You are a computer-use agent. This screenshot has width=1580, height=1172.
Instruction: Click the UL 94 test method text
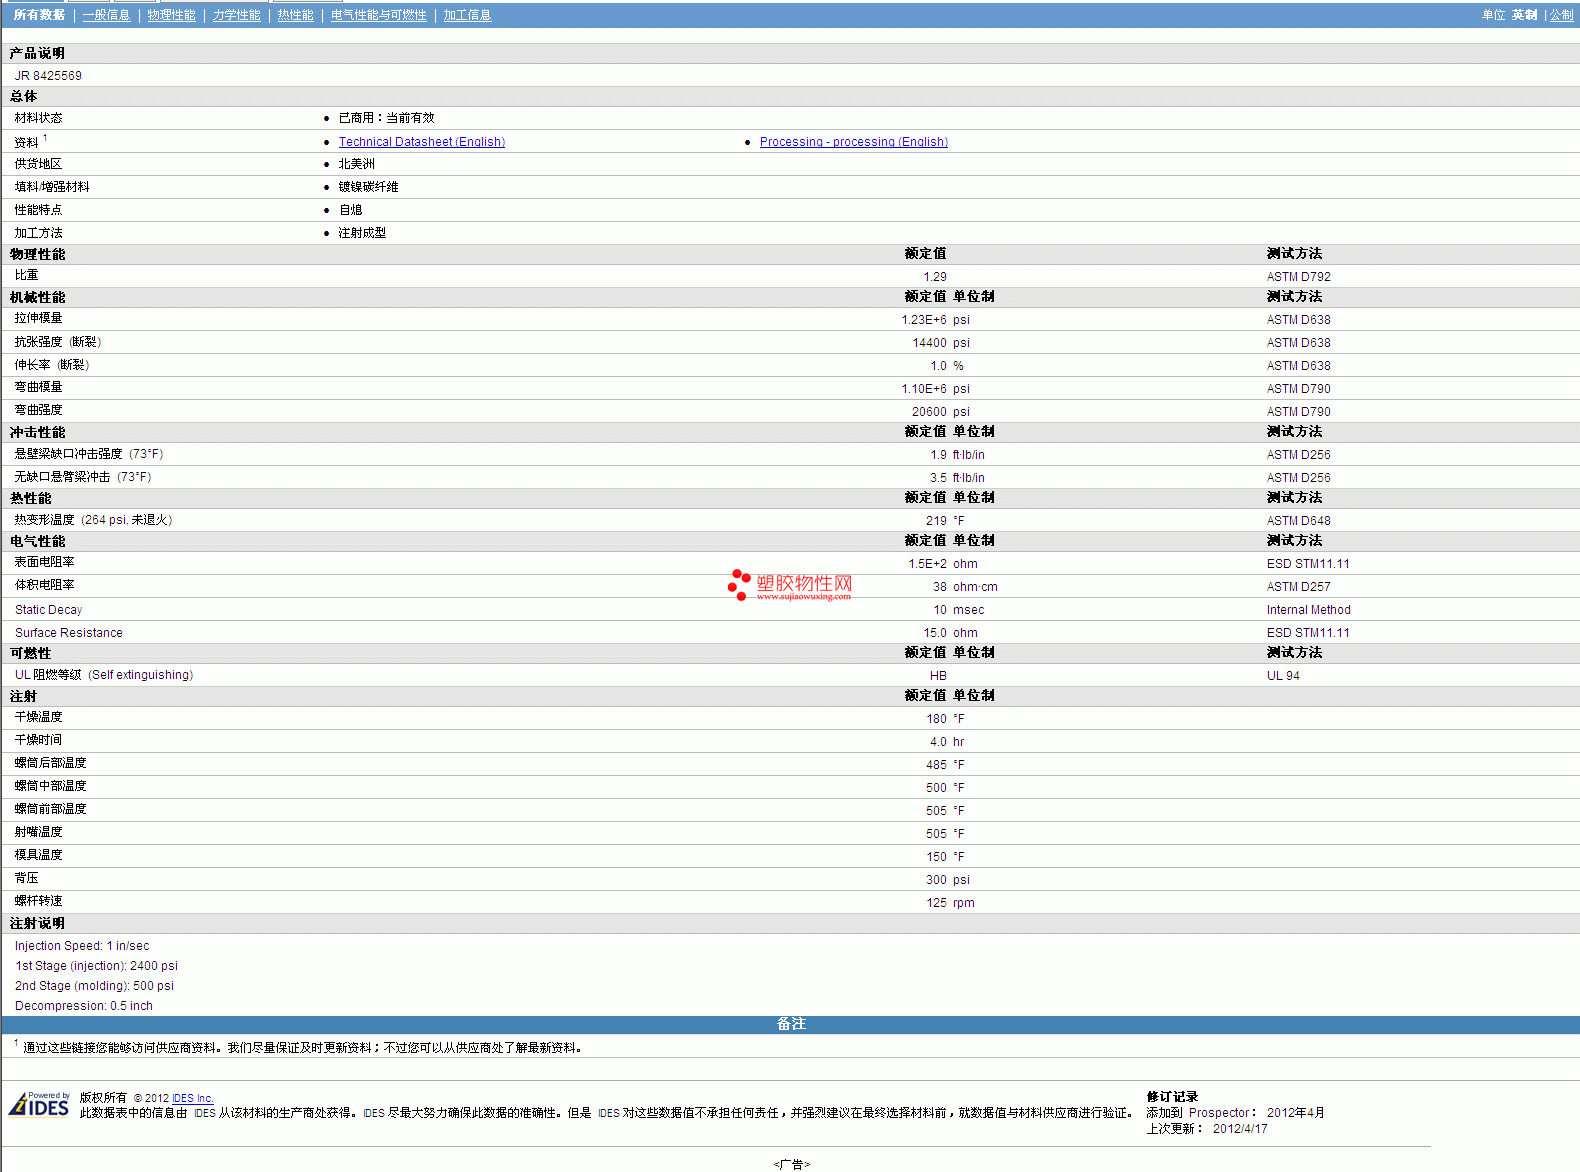coord(1283,676)
